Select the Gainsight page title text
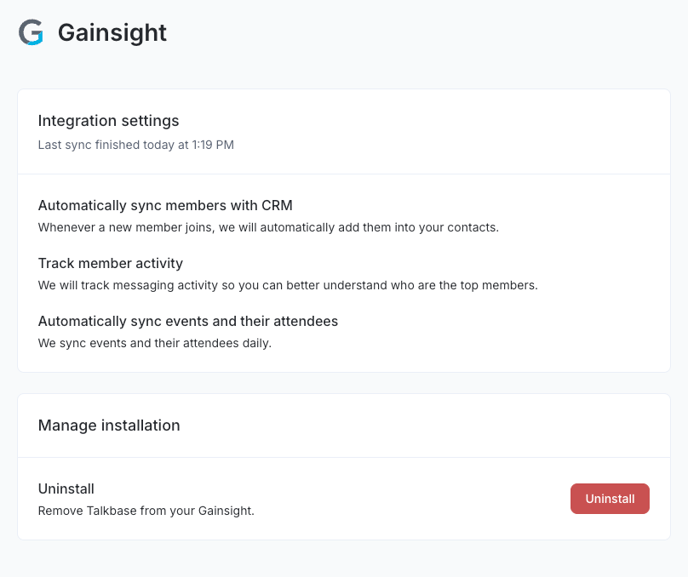Image resolution: width=688 pixels, height=577 pixels. (x=112, y=33)
